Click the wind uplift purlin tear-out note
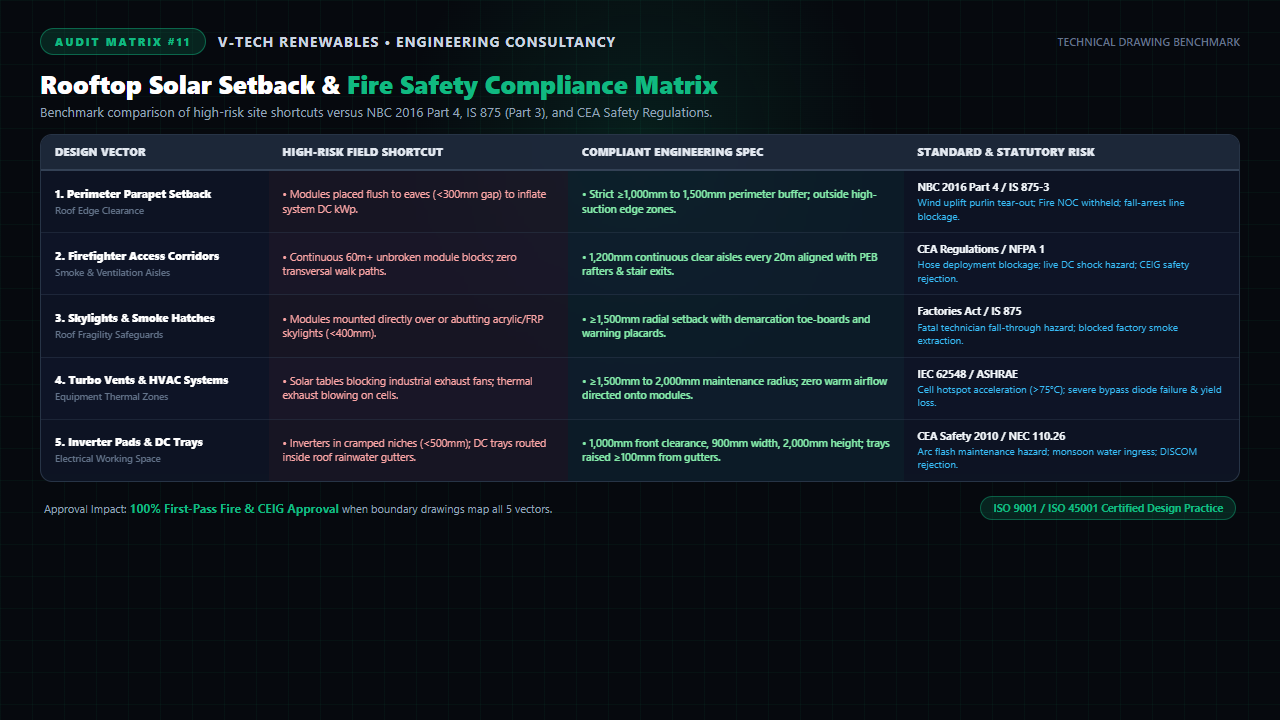The width and height of the screenshot is (1280, 720). pos(1051,209)
